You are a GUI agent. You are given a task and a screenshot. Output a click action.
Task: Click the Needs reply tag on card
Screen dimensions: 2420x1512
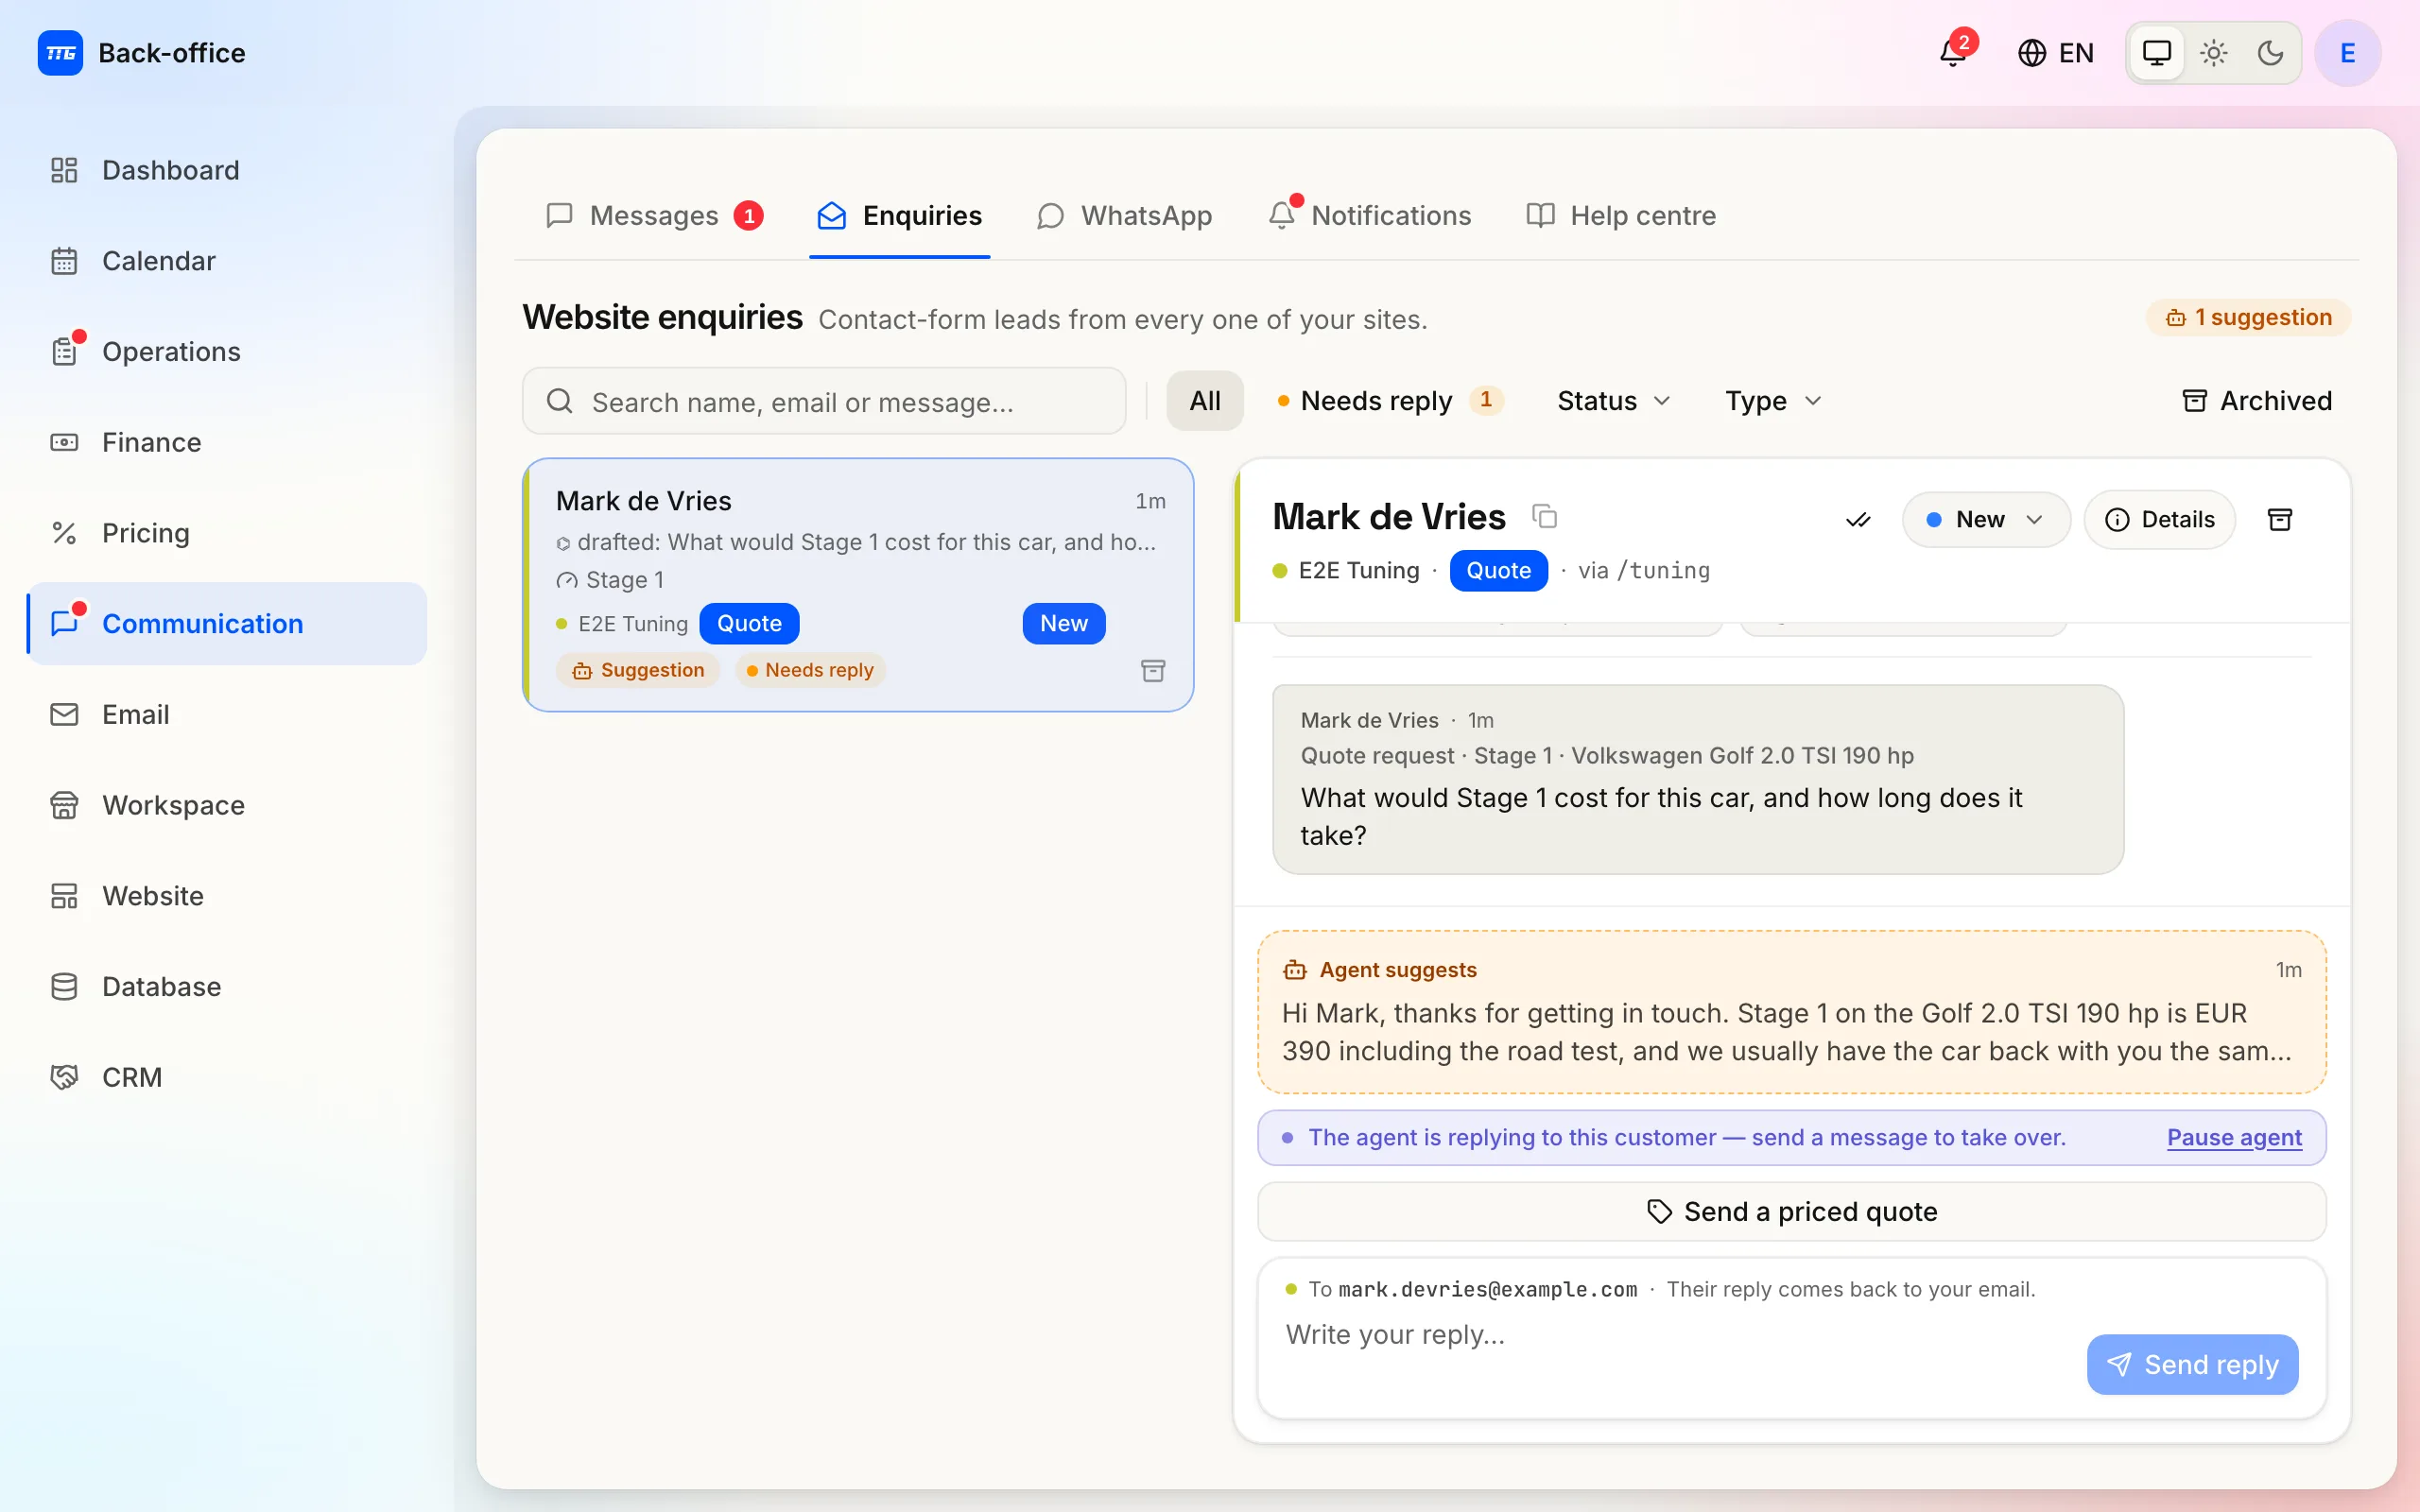[x=810, y=670]
